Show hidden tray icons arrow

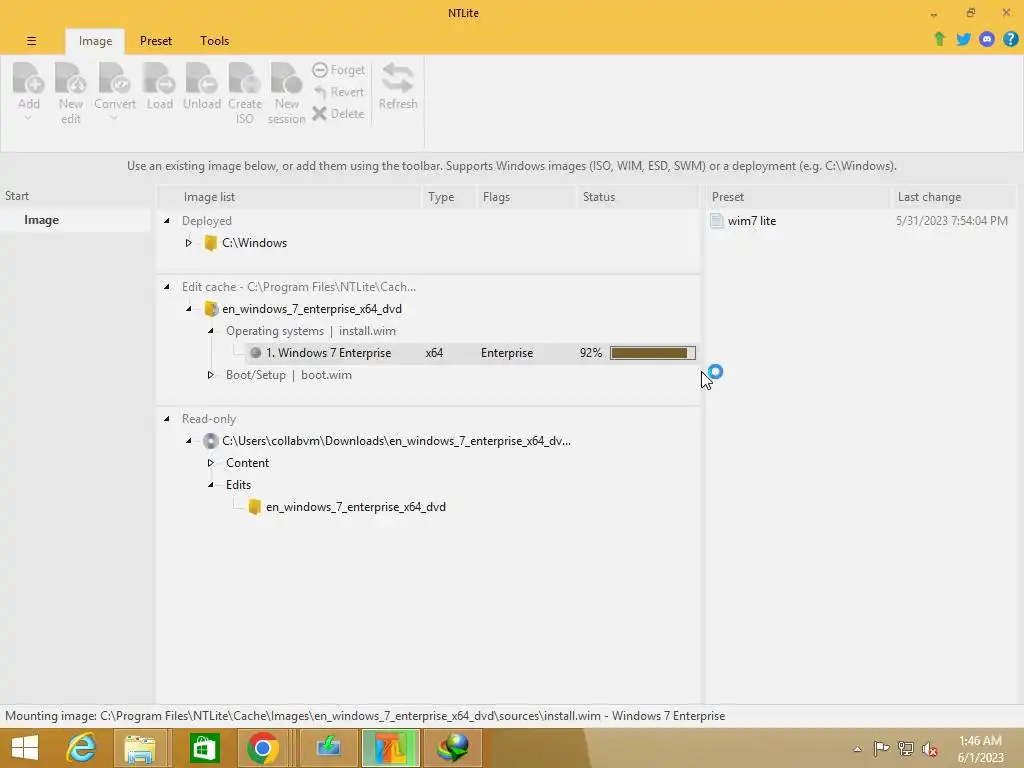pyautogui.click(x=857, y=749)
